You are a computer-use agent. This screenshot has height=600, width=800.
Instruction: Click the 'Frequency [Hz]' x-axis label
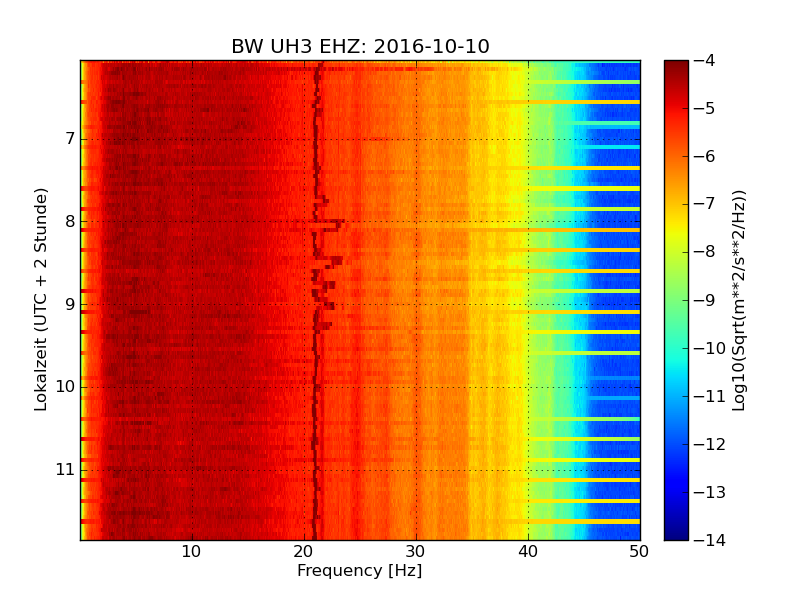[360, 570]
